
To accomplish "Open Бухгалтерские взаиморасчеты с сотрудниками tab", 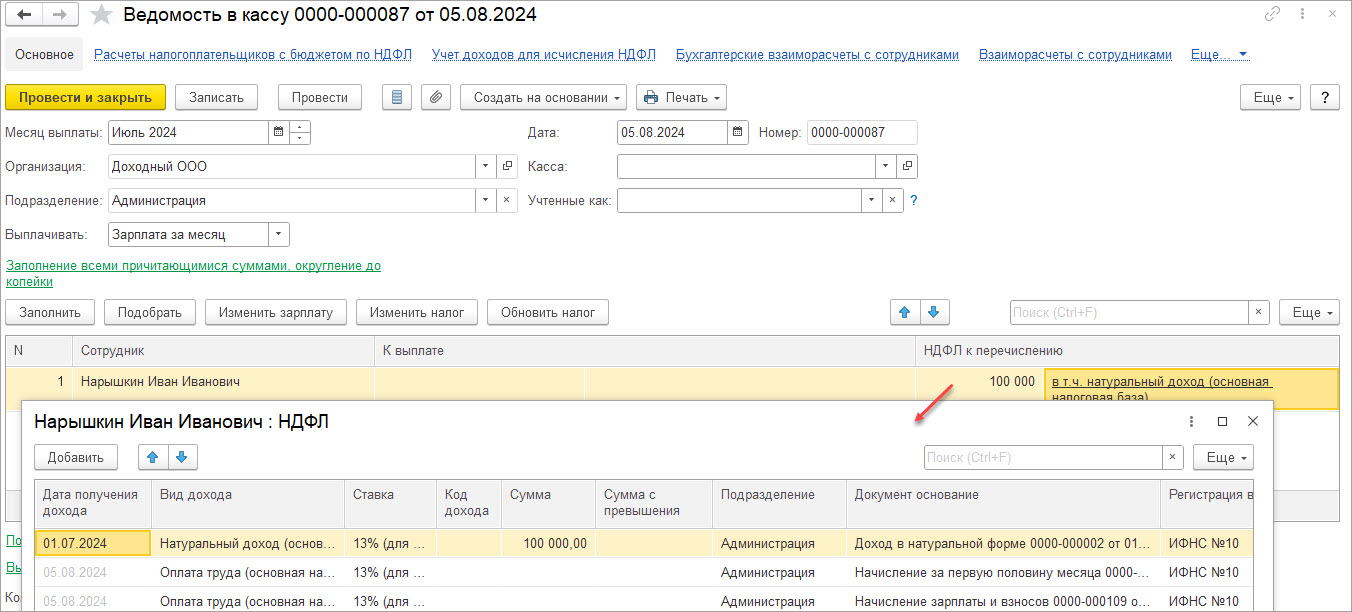I will tap(817, 55).
